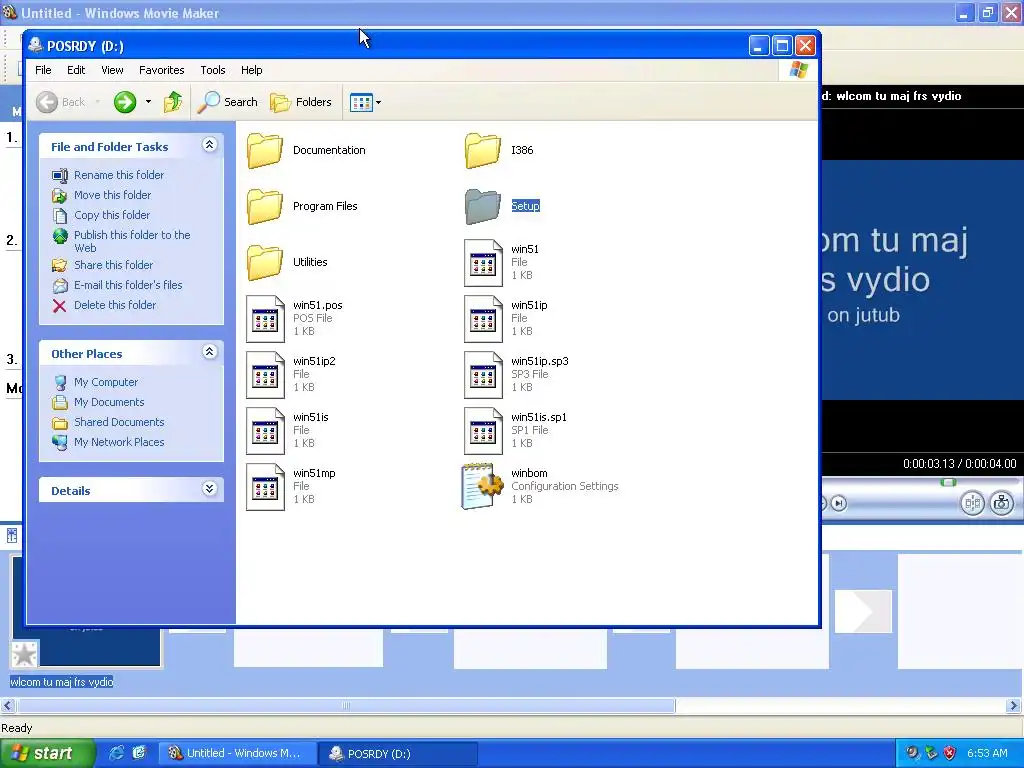Click the storyboard transition arrow placeholder

863,611
